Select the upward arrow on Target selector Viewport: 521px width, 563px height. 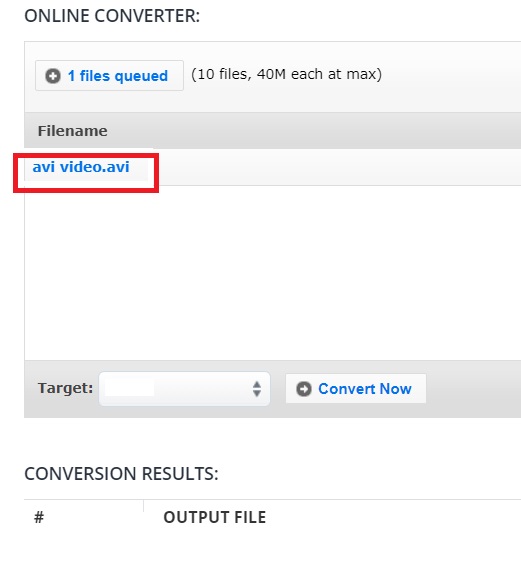[x=257, y=384]
